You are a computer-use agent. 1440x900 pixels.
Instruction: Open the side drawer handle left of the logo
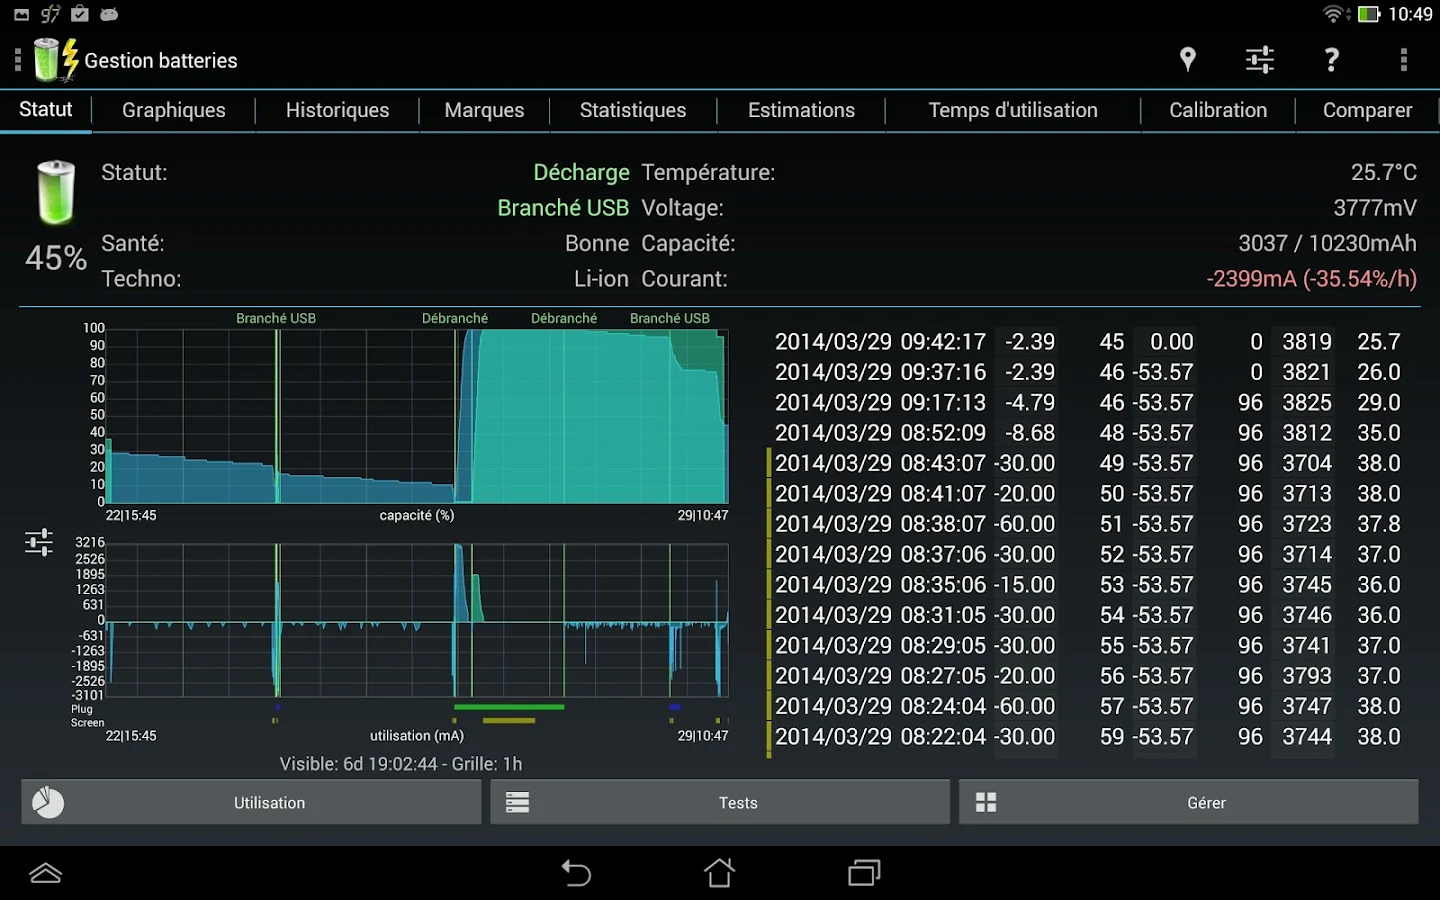[x=16, y=60]
